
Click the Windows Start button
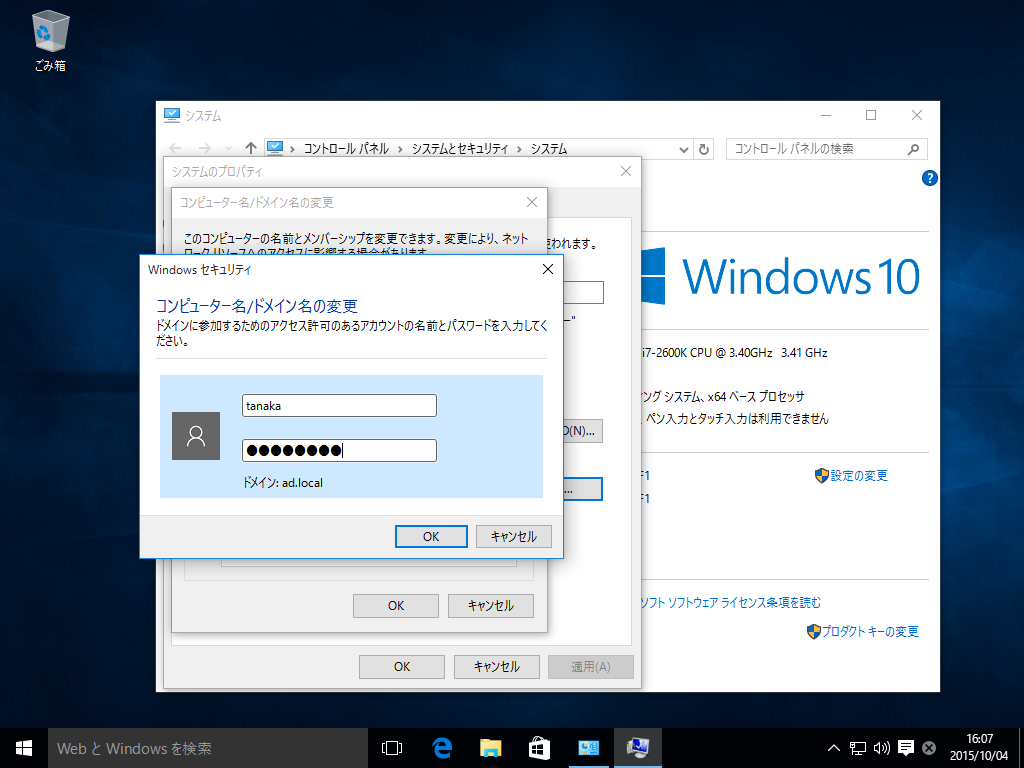[x=24, y=748]
